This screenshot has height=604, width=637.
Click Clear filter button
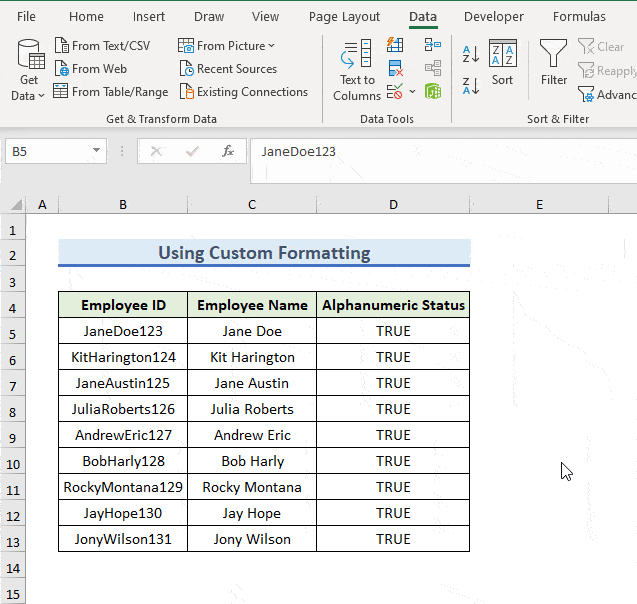click(x=601, y=47)
